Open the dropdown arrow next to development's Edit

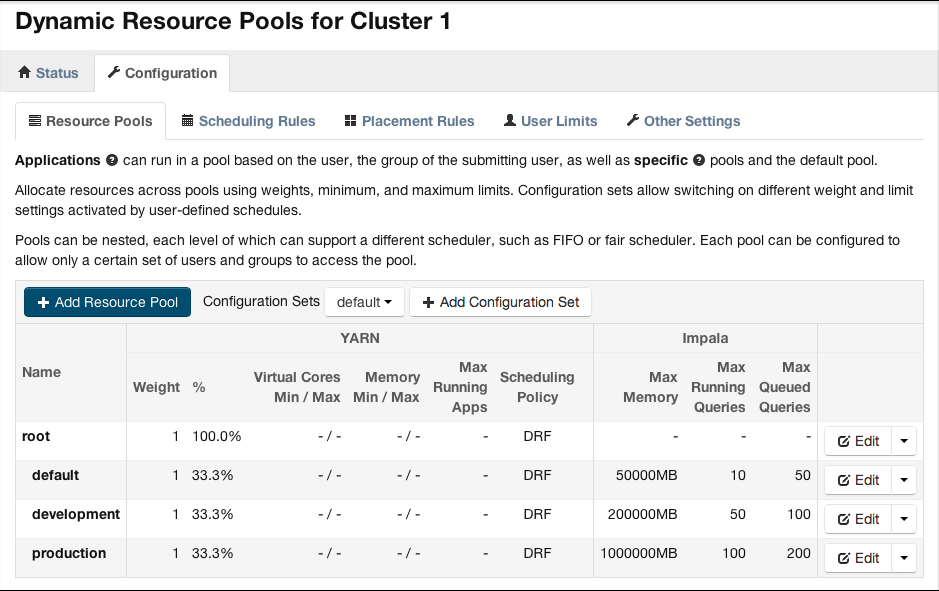click(904, 518)
